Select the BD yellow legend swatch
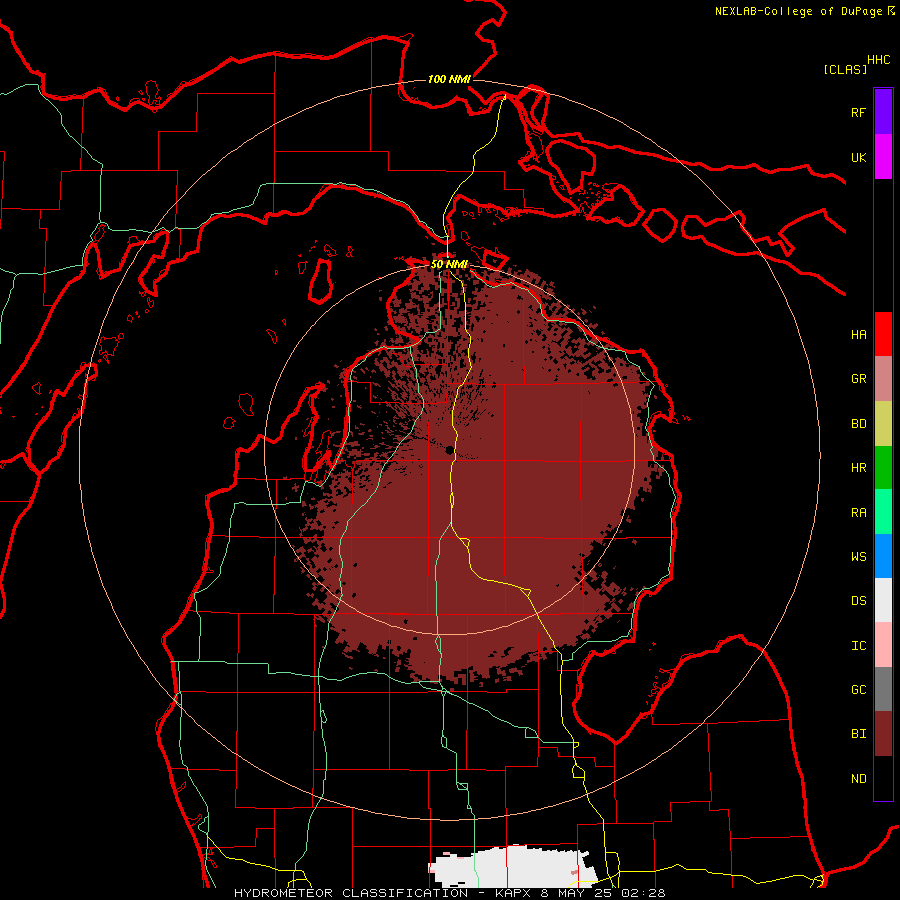Screen dimensions: 900x900 tap(883, 424)
